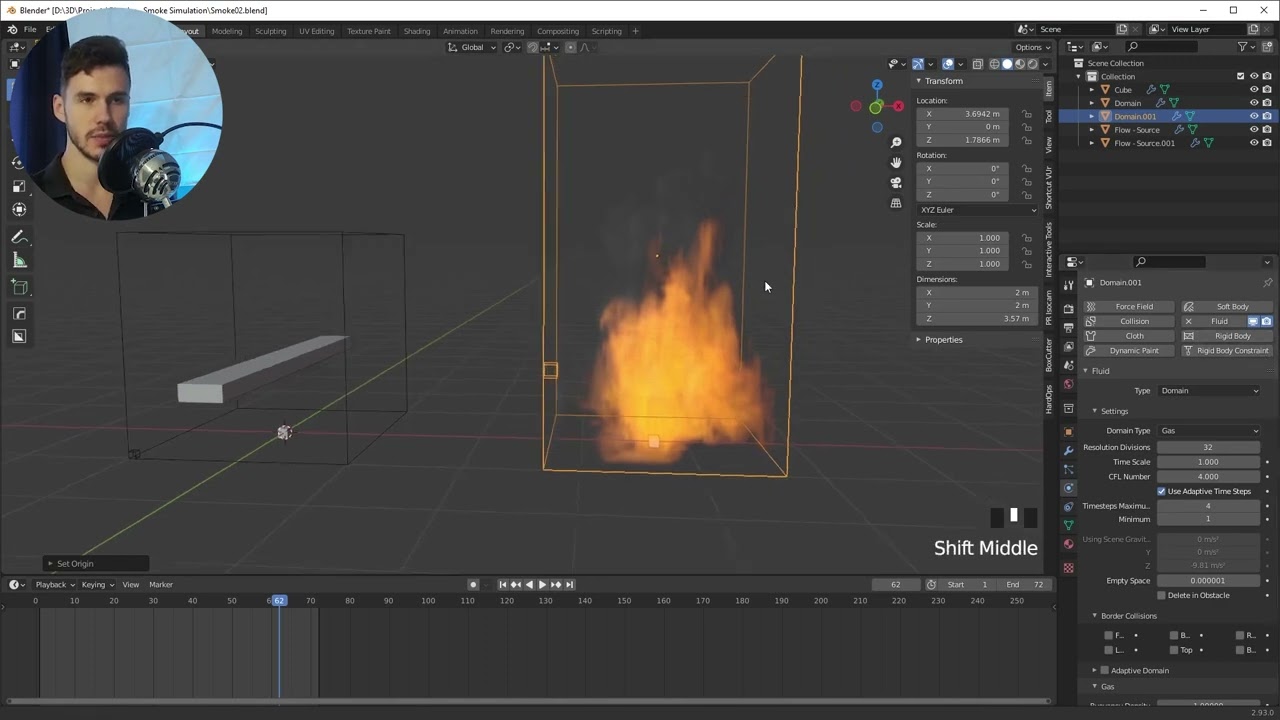Click the viewport zoom magnifier icon
1280x720 pixels.
(x=896, y=143)
